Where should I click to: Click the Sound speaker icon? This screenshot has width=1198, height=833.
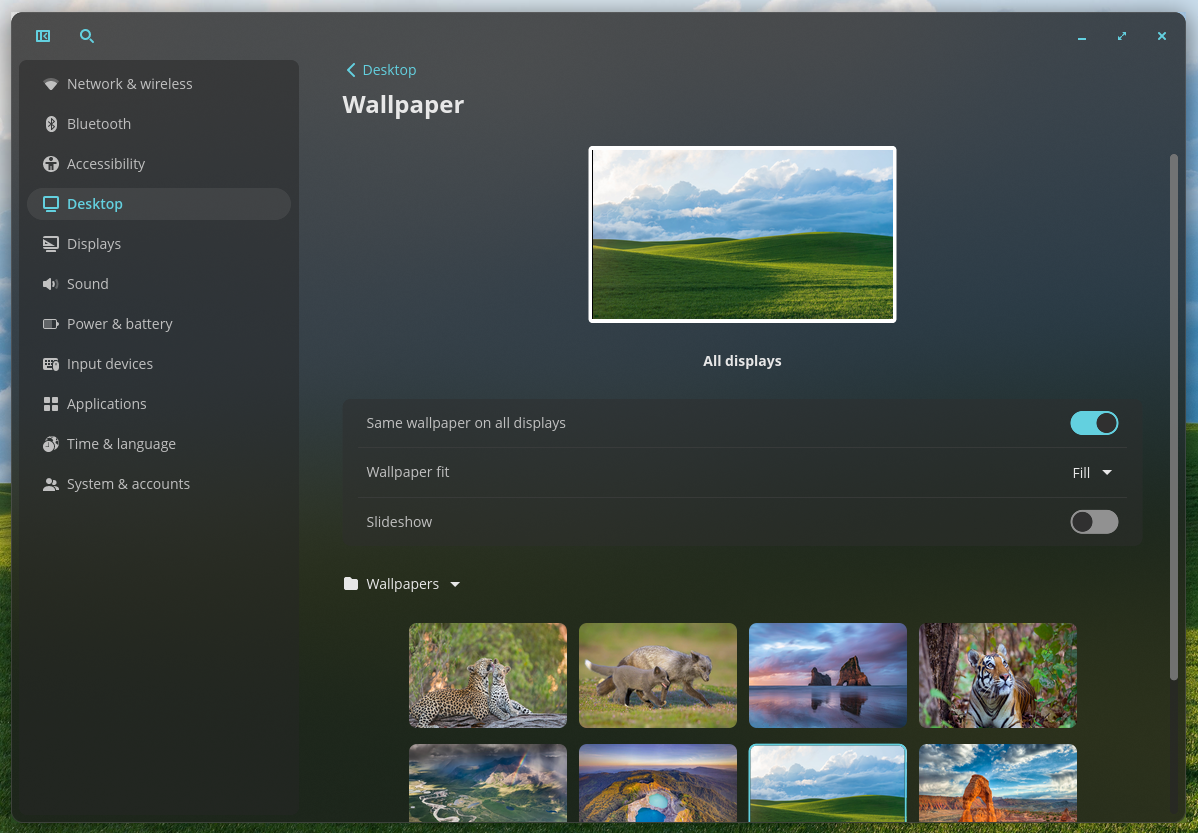51,284
